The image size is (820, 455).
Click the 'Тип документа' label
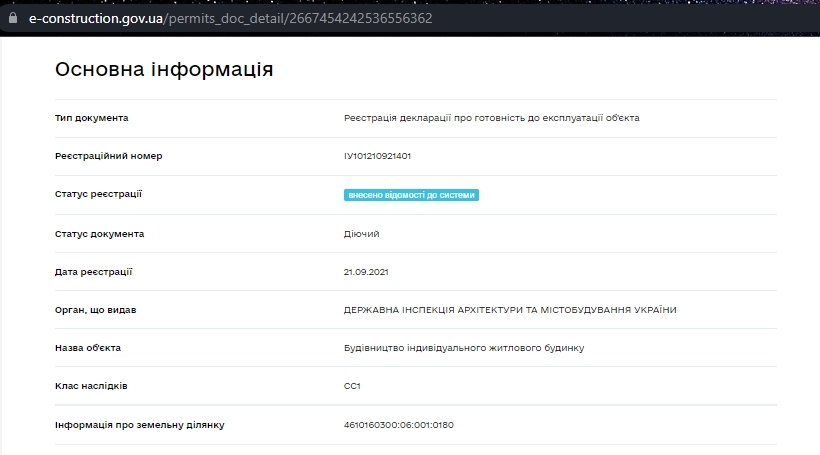coord(92,118)
